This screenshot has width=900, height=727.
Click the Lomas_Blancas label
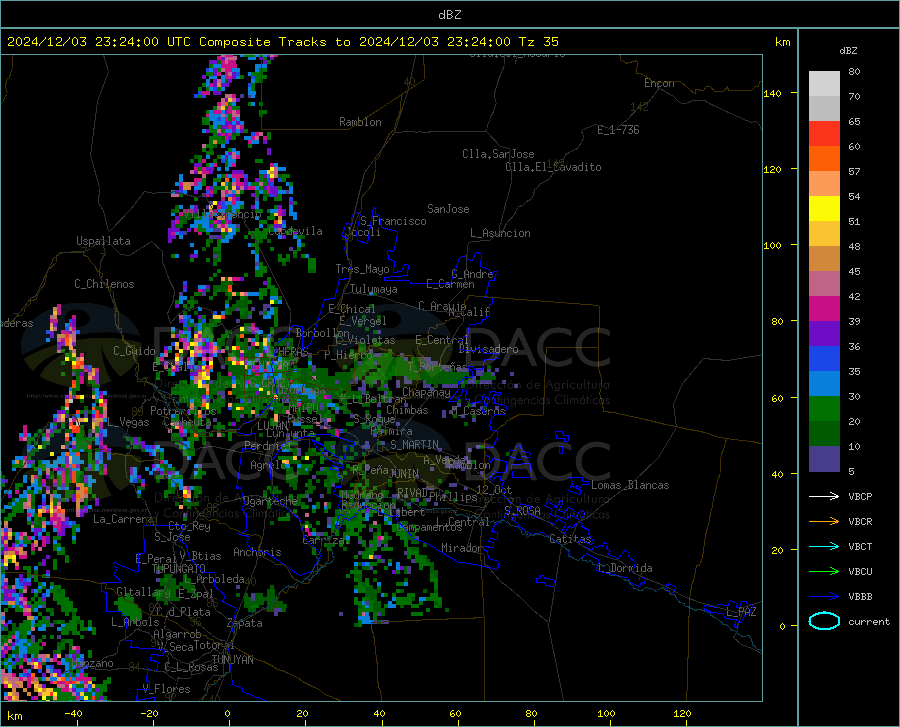pos(630,485)
